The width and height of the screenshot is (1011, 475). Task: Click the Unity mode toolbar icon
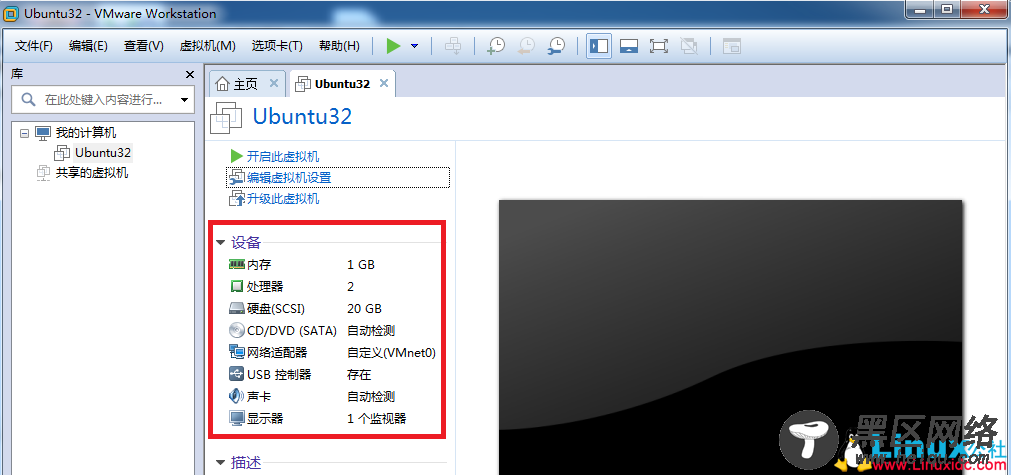point(689,46)
